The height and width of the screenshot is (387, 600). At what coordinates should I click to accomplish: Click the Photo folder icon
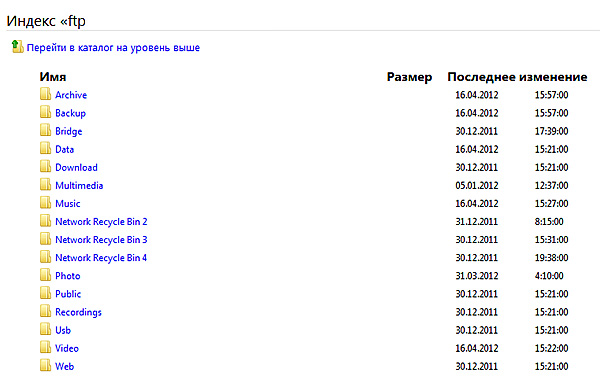click(45, 275)
